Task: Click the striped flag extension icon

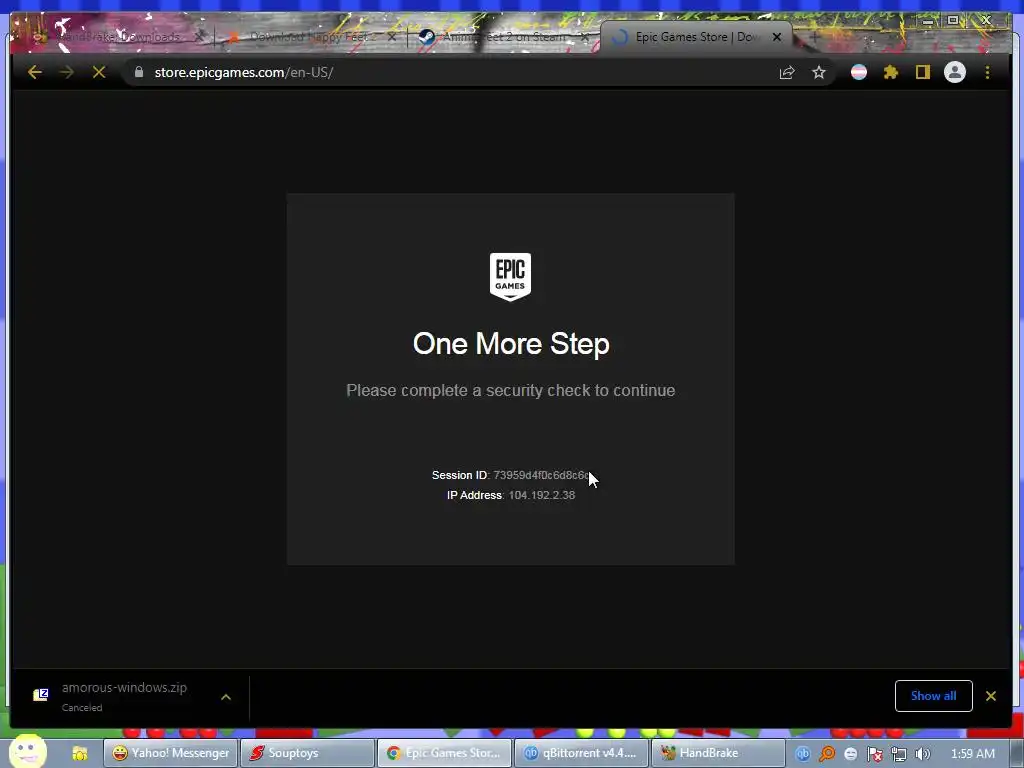Action: click(859, 72)
